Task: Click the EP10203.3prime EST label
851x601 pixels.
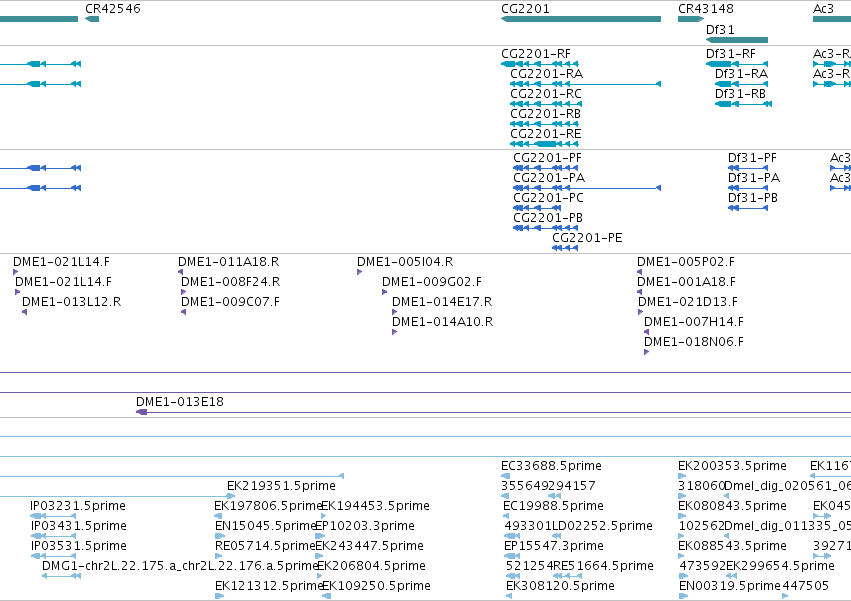Action: (365, 526)
